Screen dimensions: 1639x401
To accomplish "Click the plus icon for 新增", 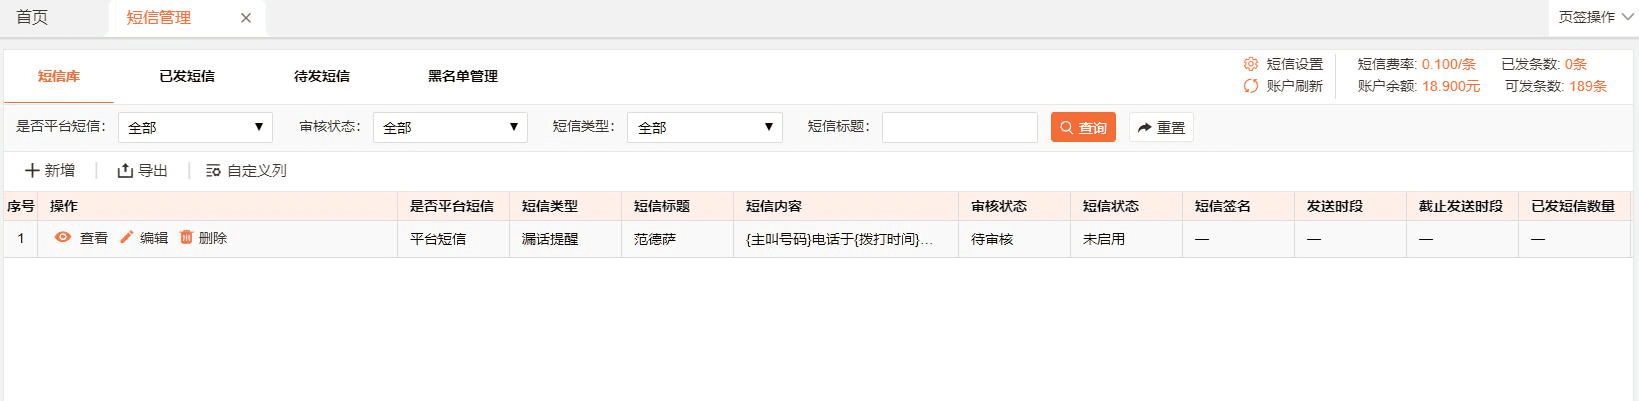I will [32, 171].
